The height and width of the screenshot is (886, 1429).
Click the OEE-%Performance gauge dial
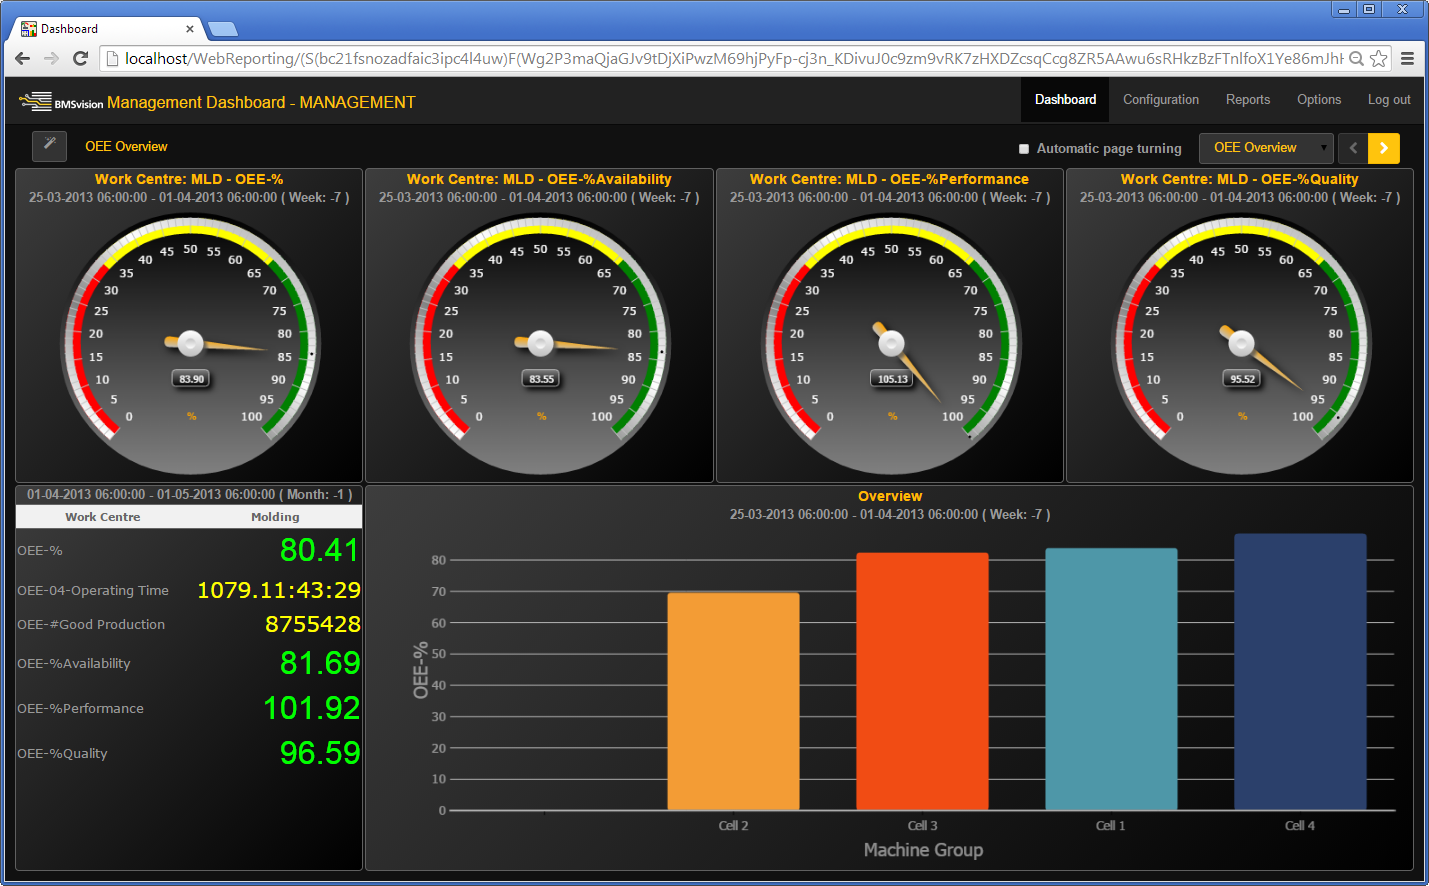point(890,345)
